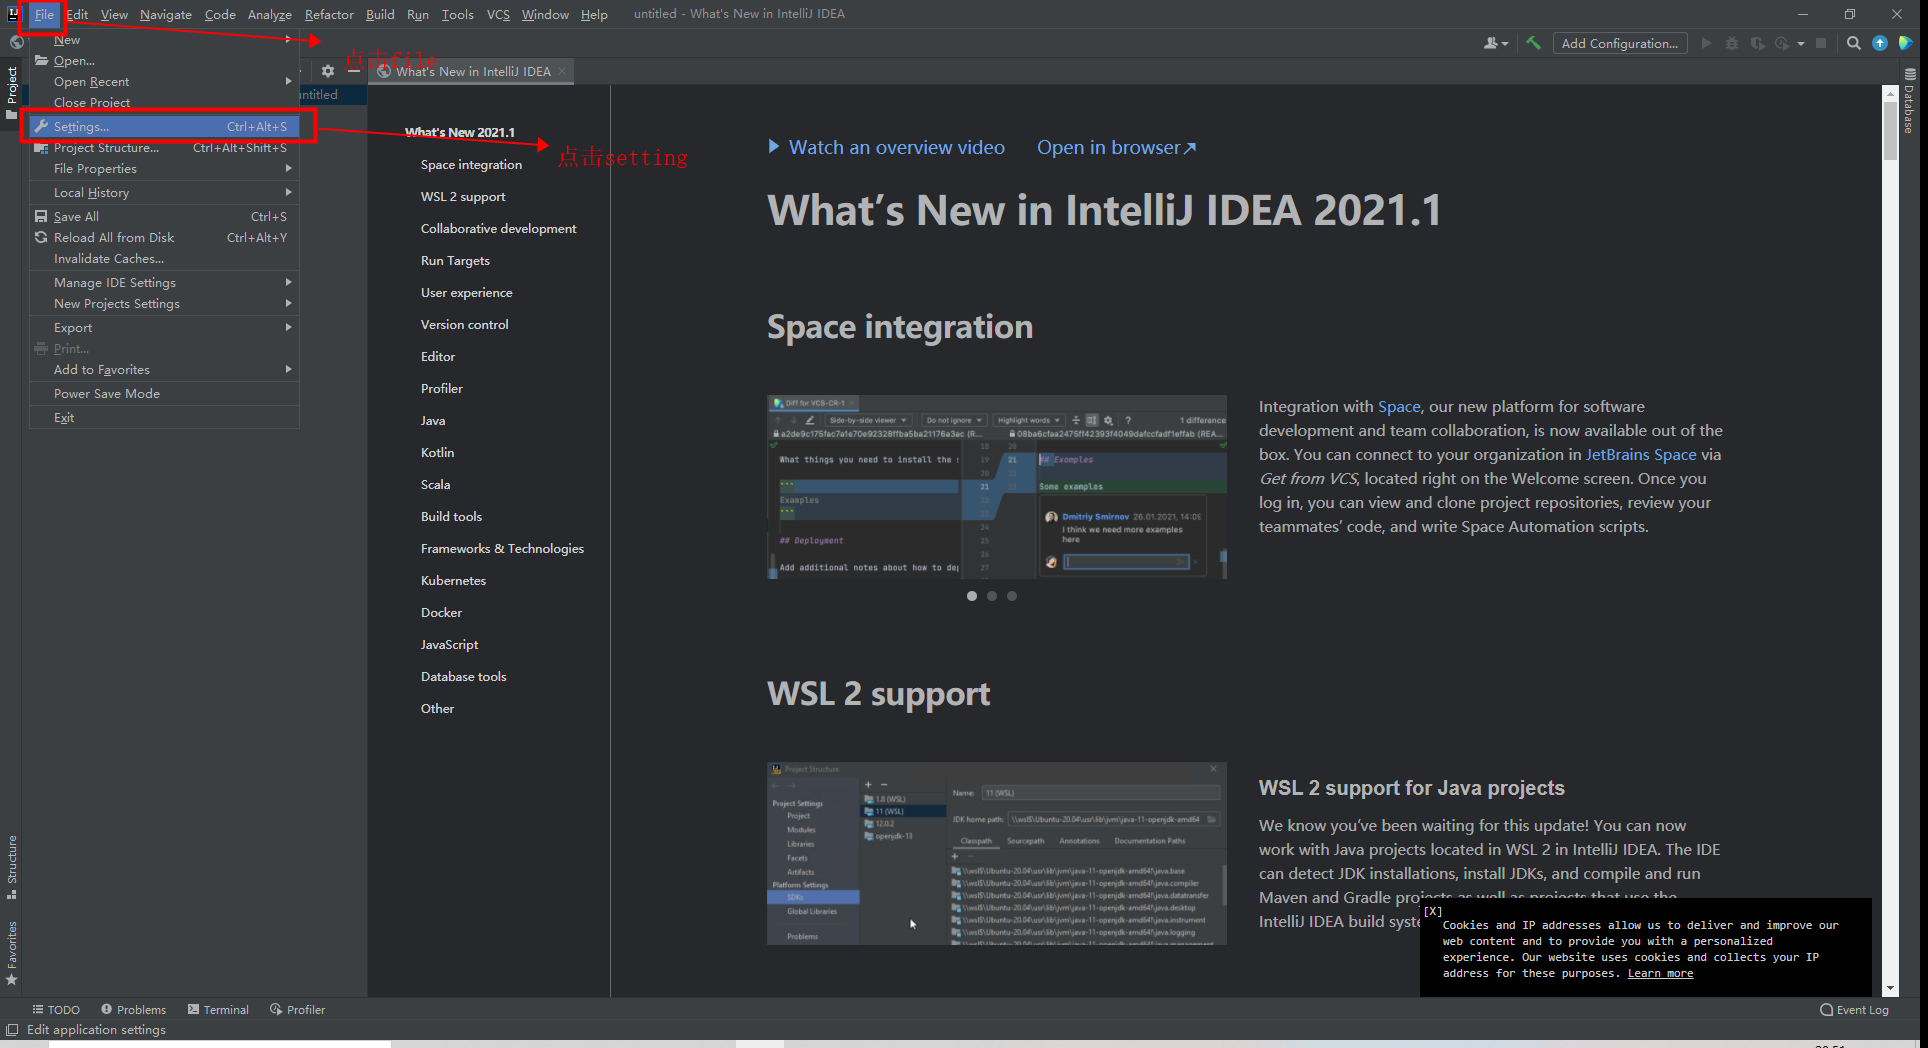Jump to the Kubernetes section link
The image size is (1928, 1048).
click(x=453, y=581)
